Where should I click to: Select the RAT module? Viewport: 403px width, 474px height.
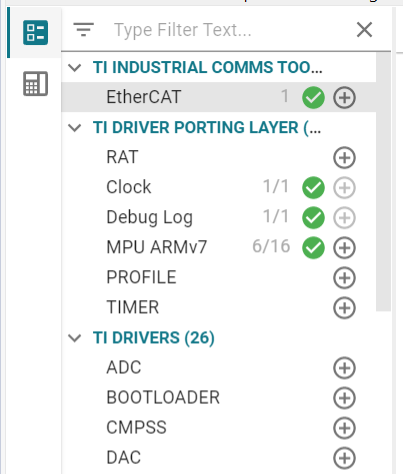point(122,157)
